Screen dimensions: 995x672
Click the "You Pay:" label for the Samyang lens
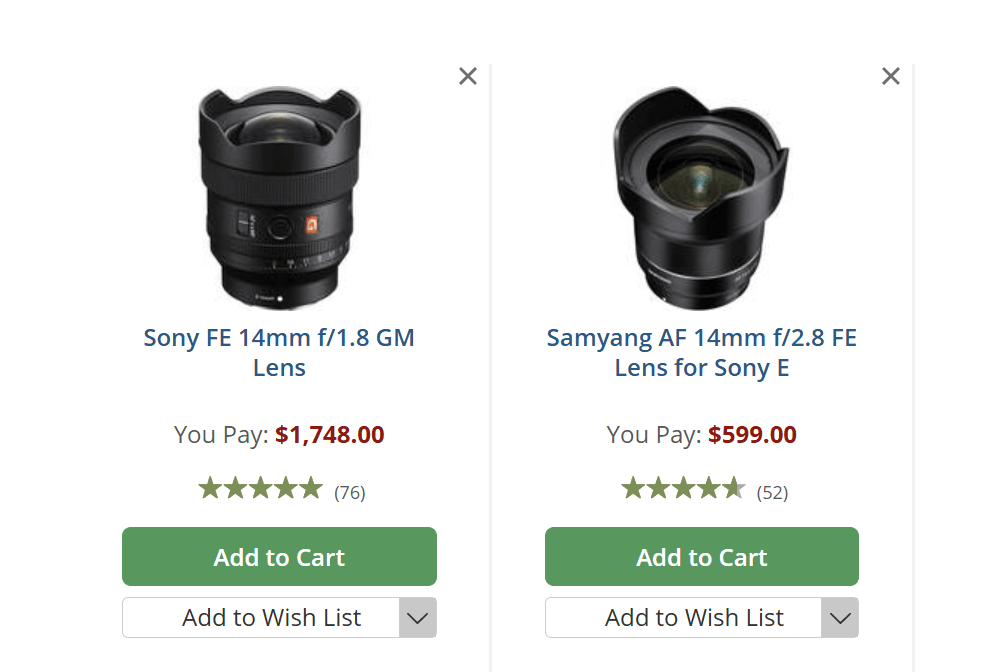pyautogui.click(x=654, y=435)
